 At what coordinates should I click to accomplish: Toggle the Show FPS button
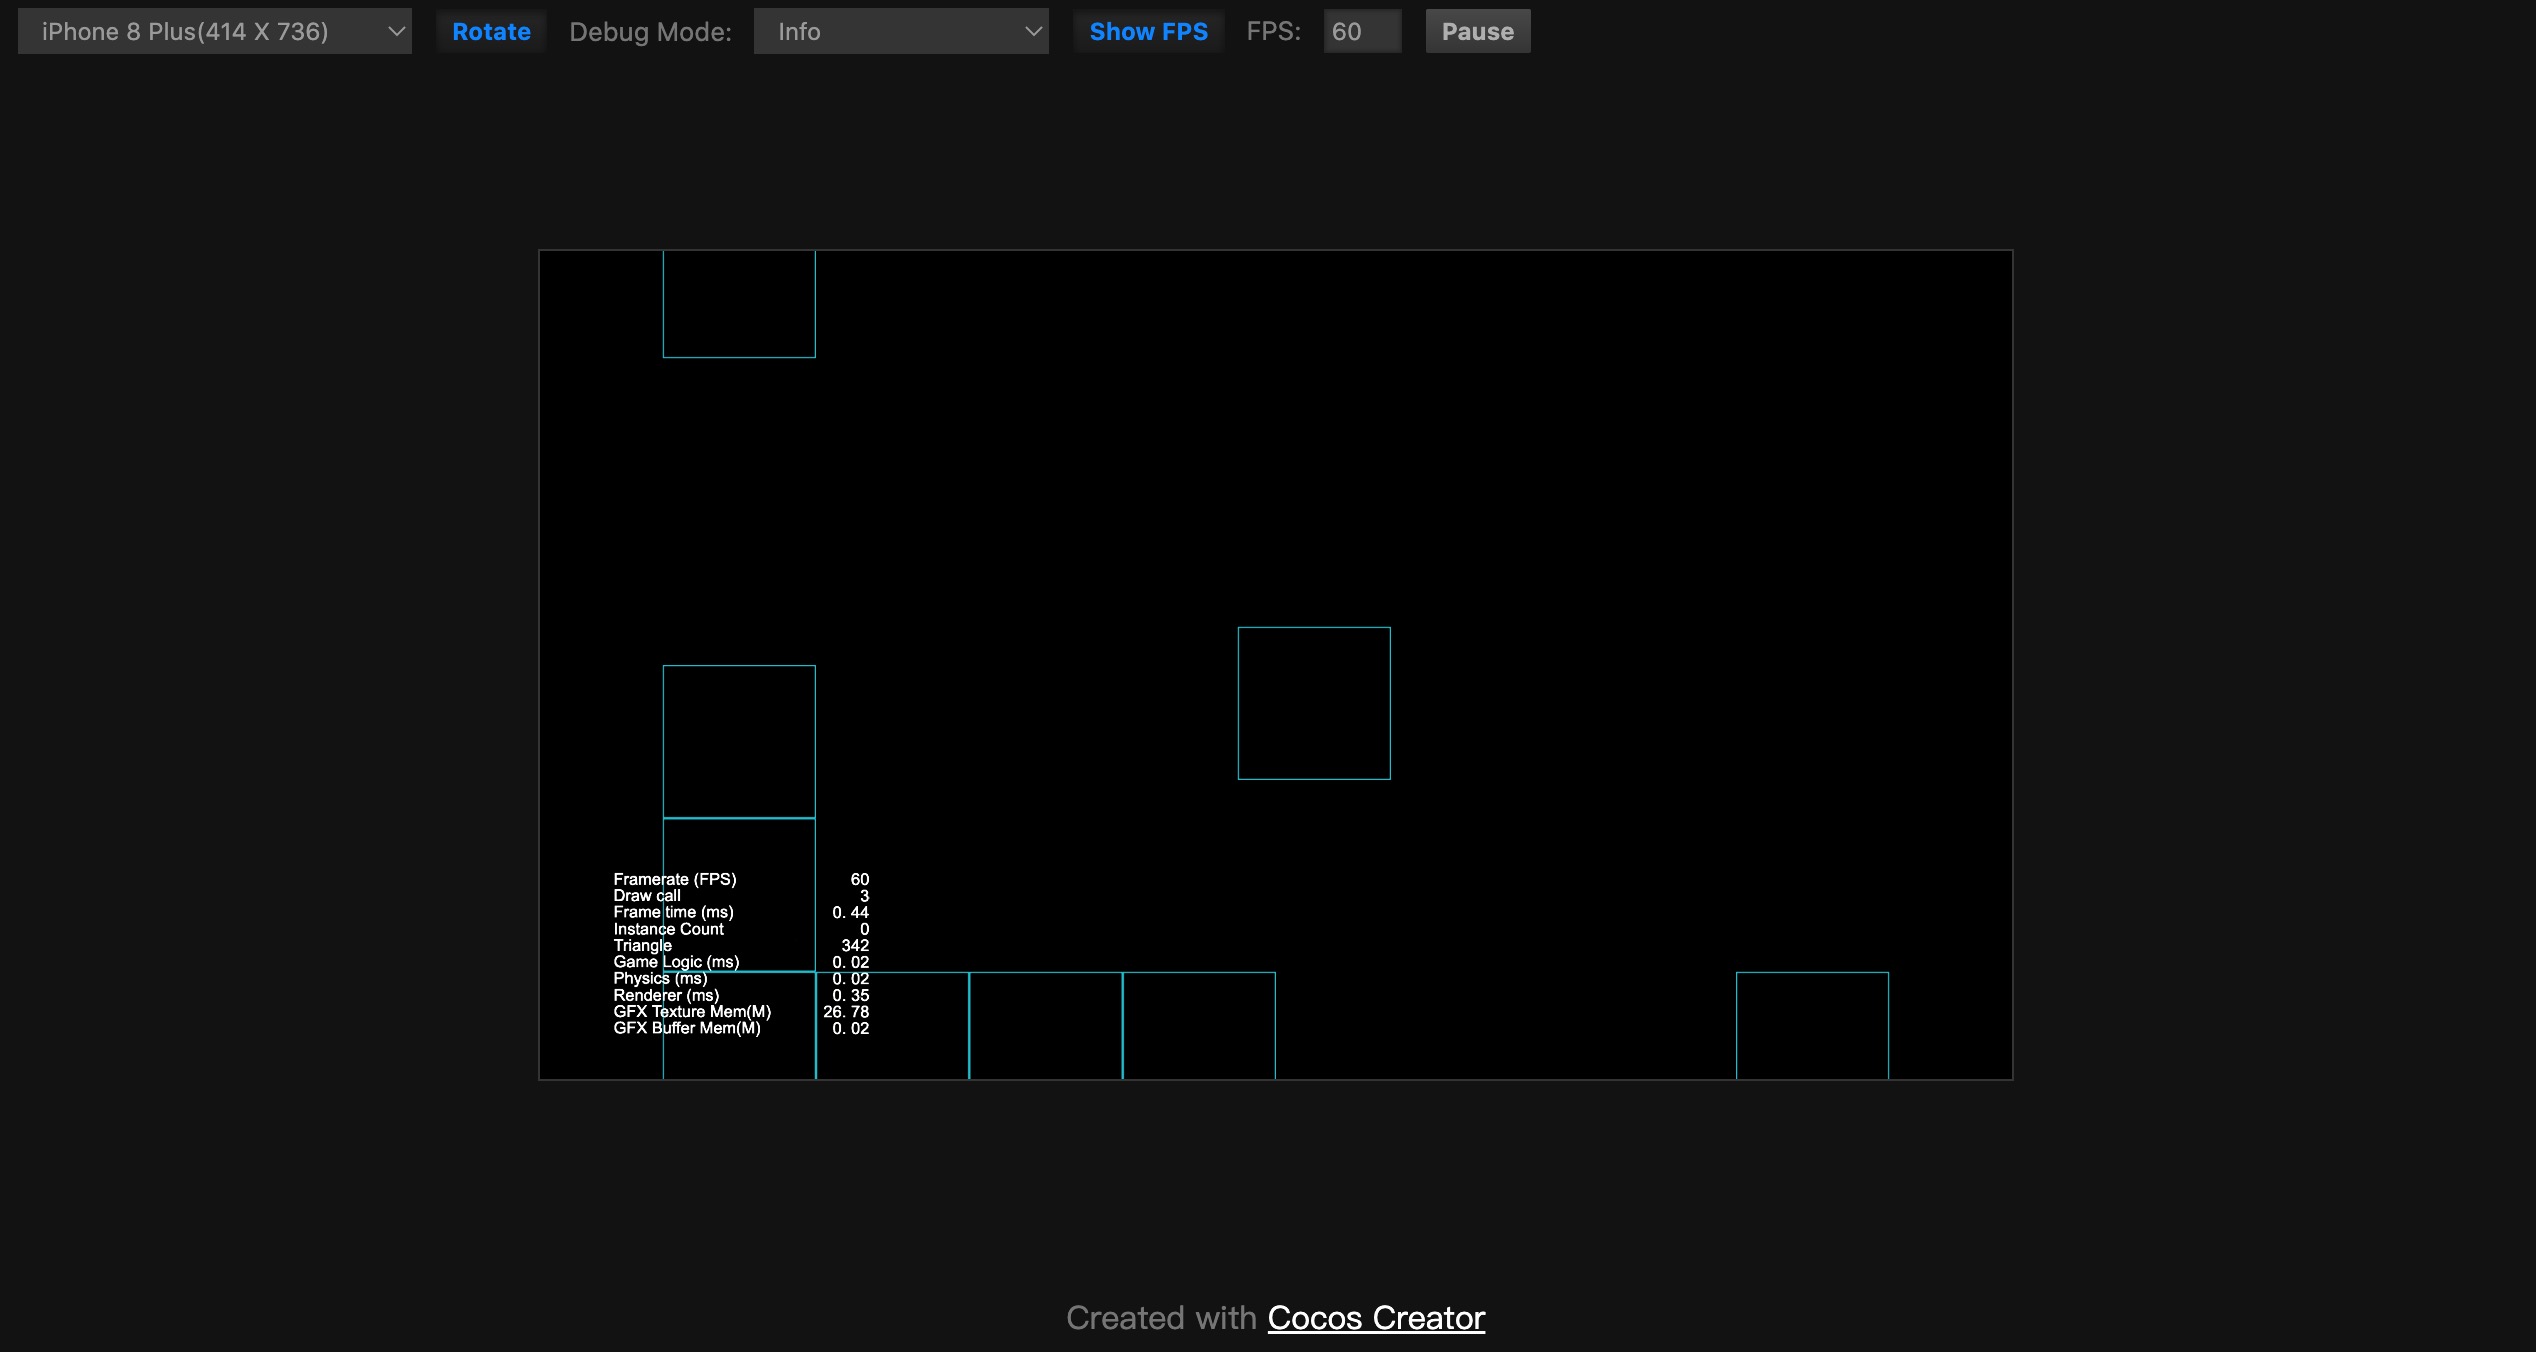[x=1148, y=32]
